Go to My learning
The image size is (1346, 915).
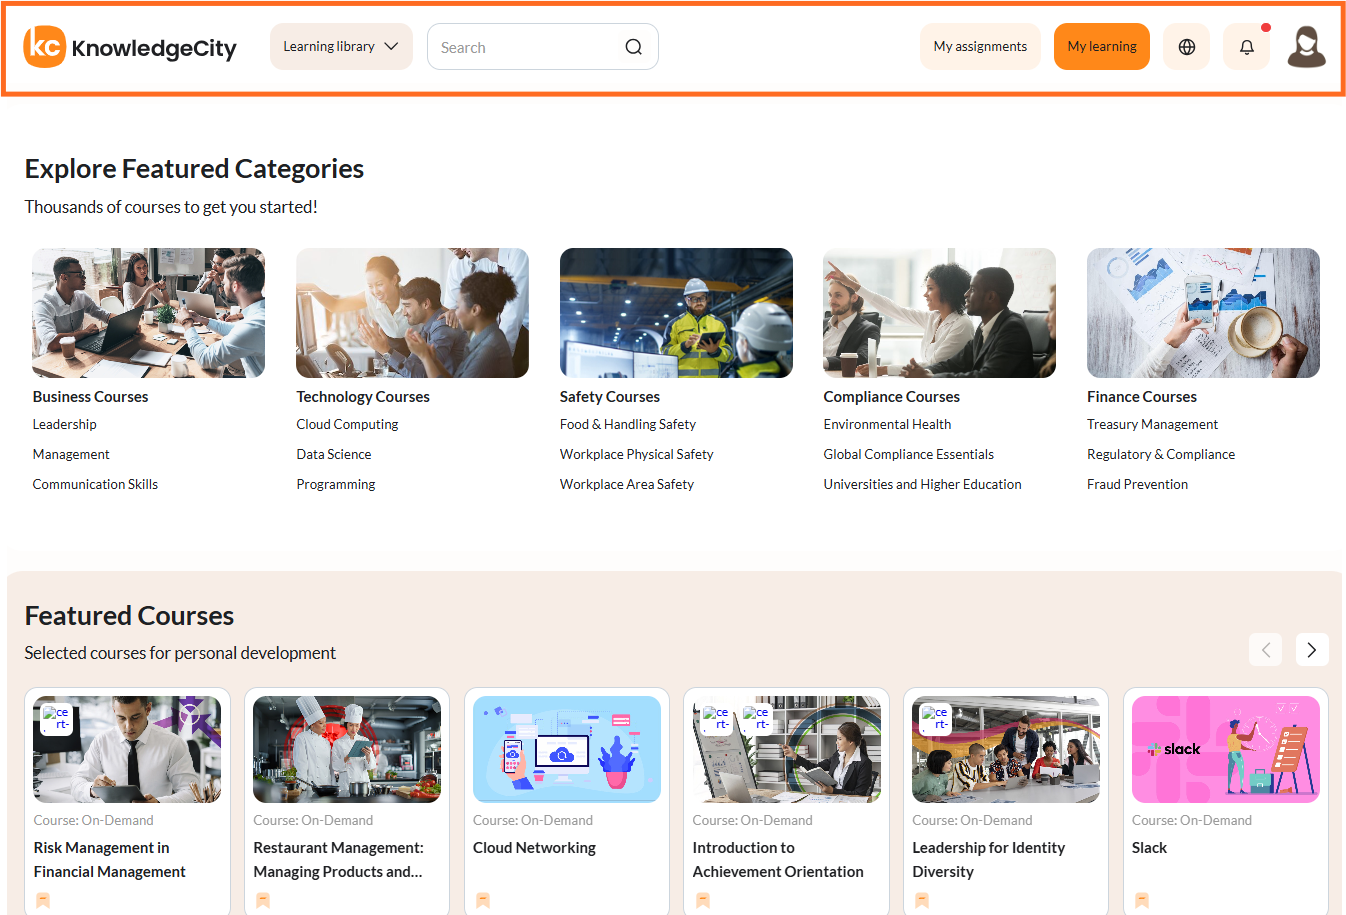1102,47
